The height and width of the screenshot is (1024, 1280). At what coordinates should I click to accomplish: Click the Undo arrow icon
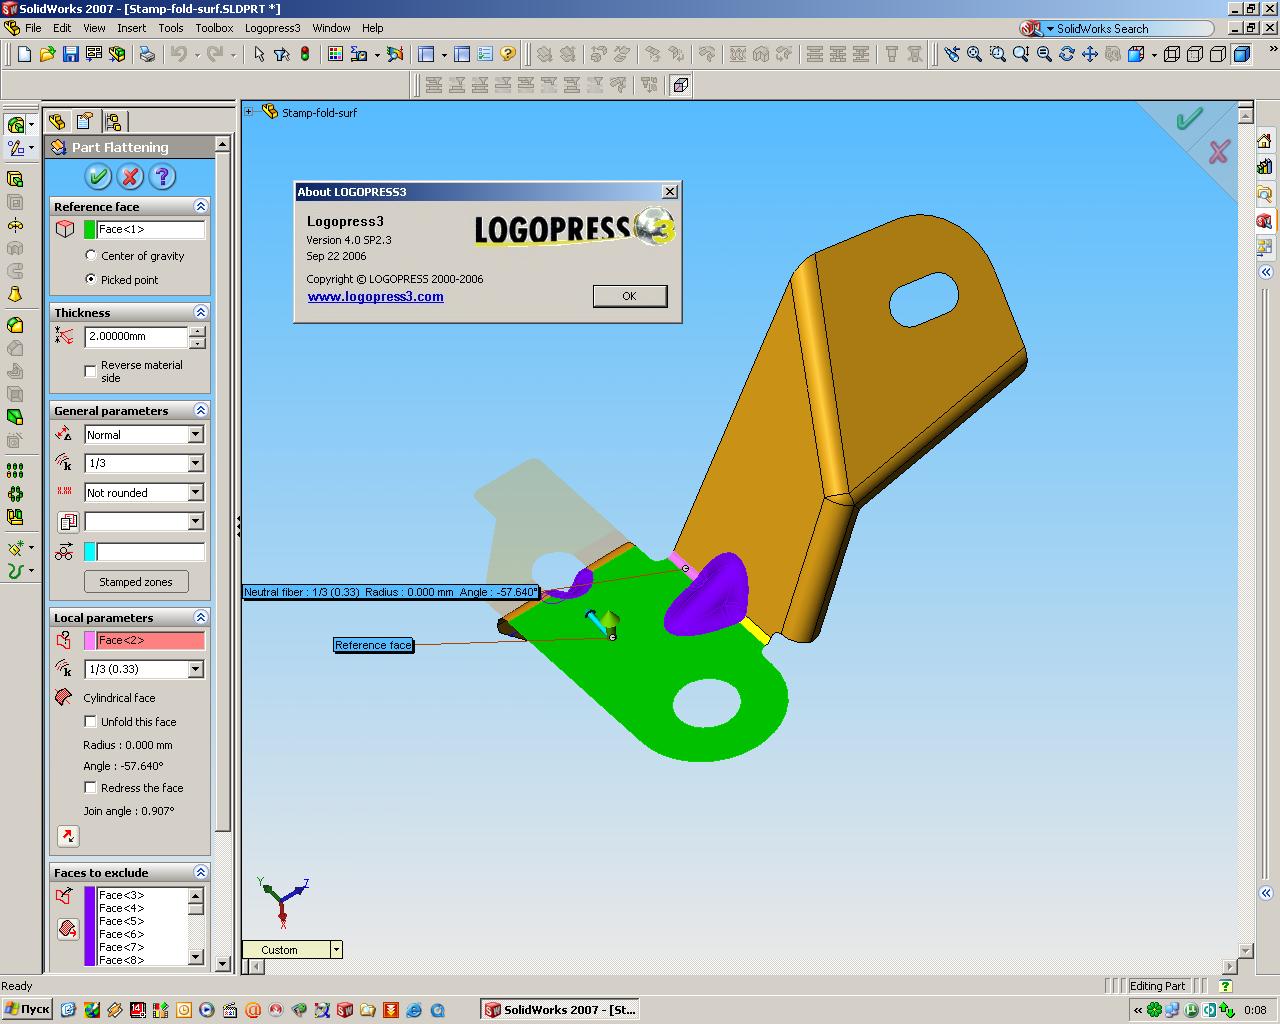coord(178,54)
